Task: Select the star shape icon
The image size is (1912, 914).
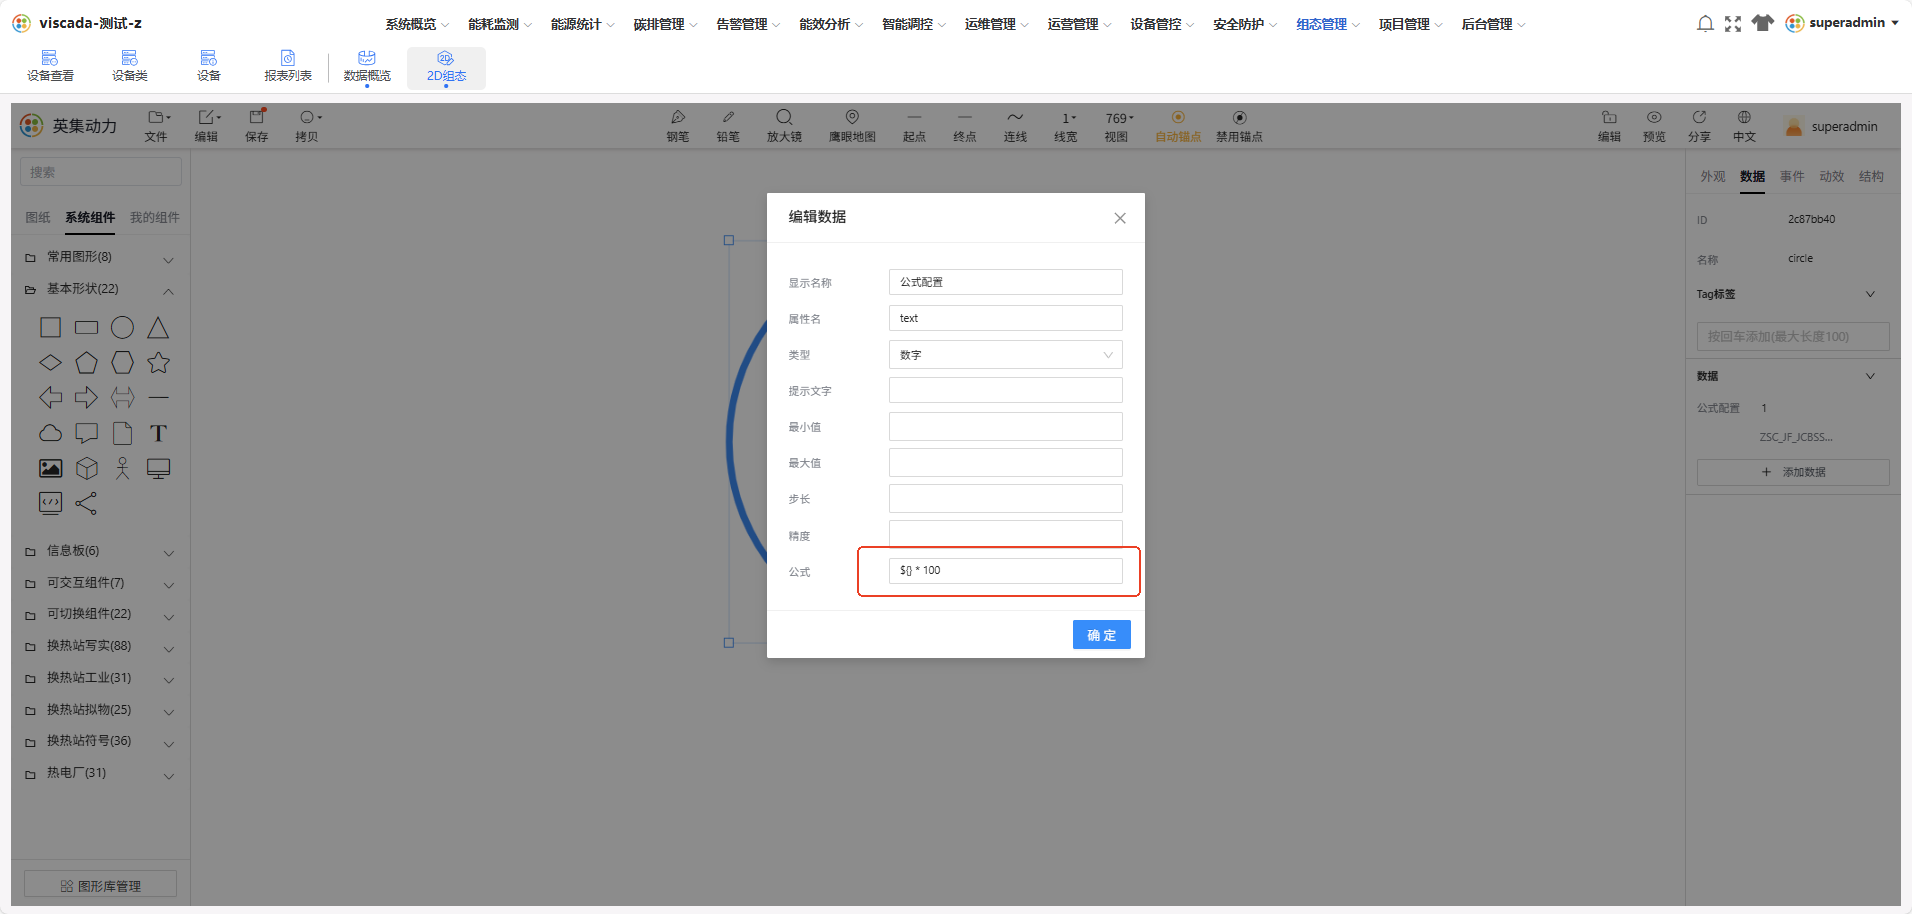Action: point(158,363)
